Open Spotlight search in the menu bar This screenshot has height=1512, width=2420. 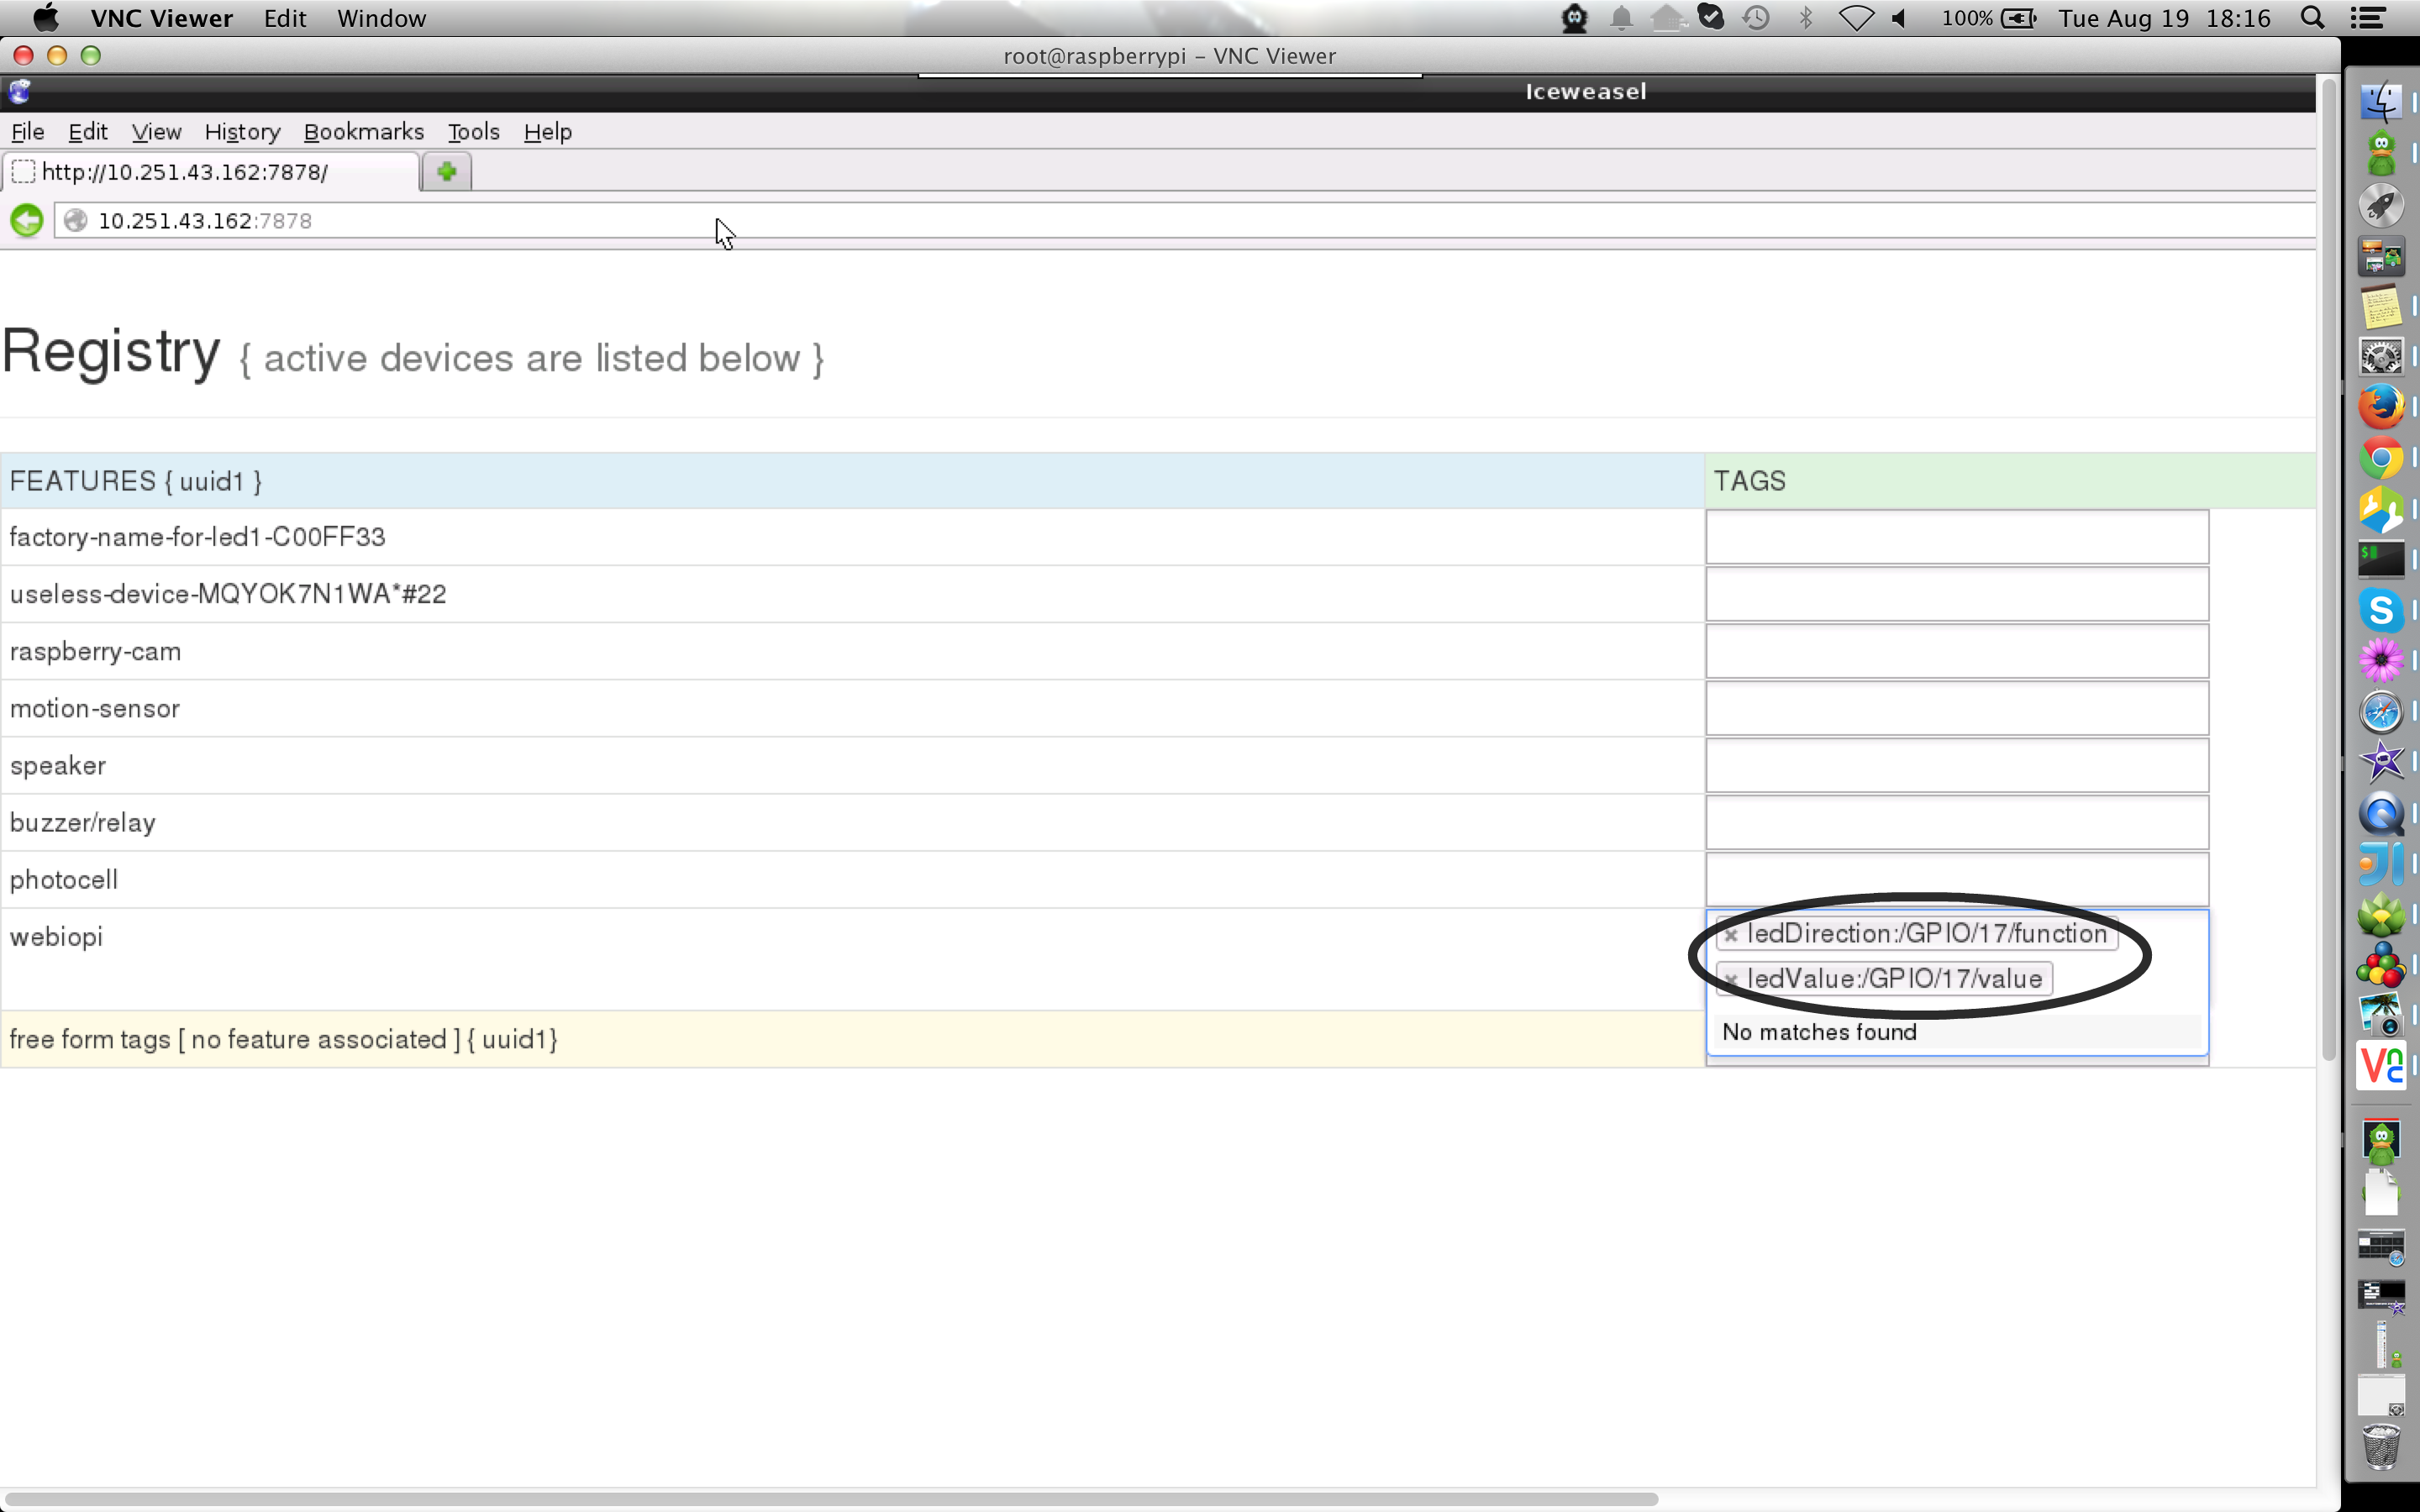2312,18
